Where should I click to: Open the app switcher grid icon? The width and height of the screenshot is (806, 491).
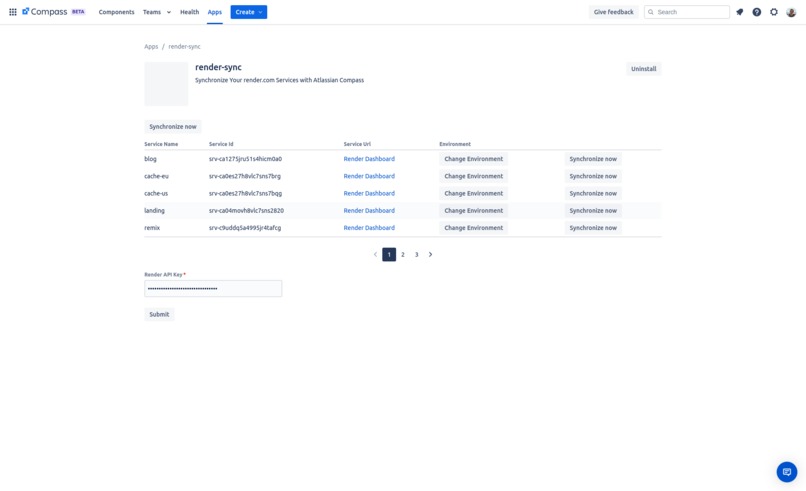click(x=13, y=12)
